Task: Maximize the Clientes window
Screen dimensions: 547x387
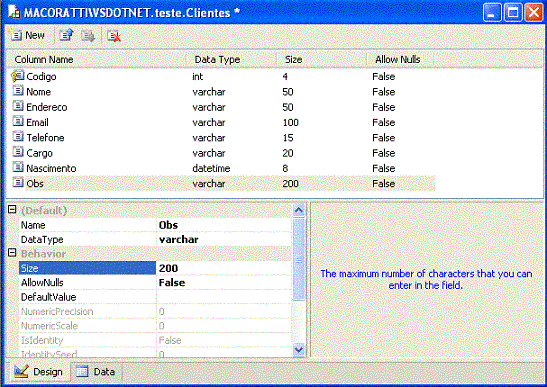Action: pos(513,13)
